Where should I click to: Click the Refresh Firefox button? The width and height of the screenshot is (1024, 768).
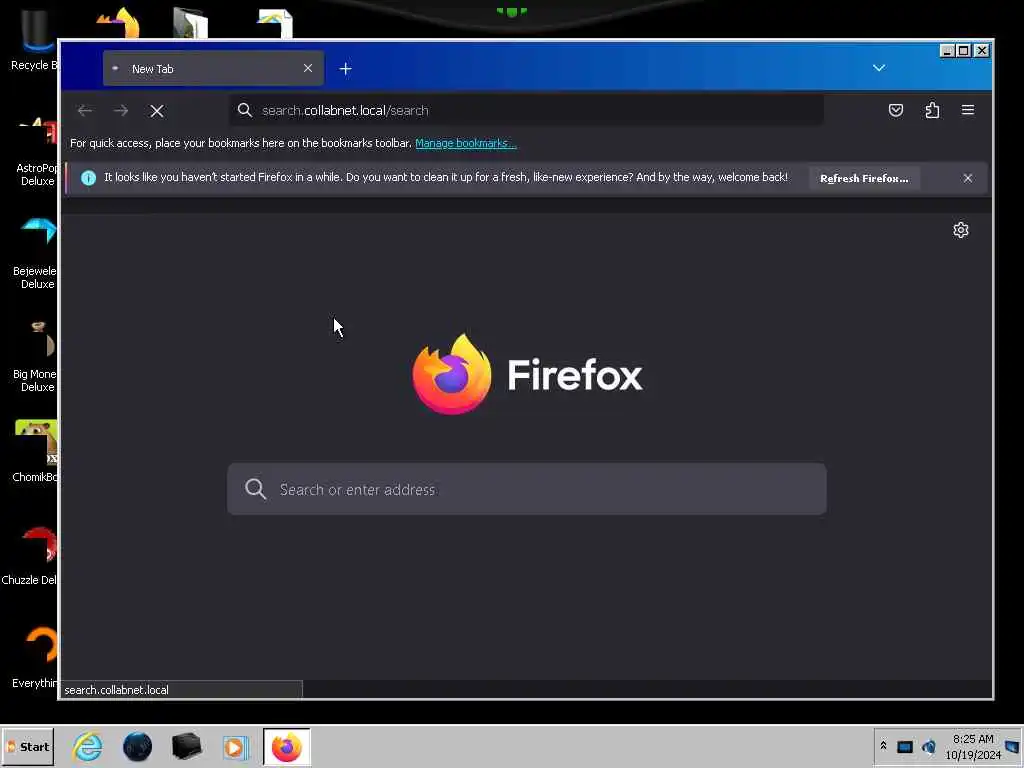(x=864, y=178)
